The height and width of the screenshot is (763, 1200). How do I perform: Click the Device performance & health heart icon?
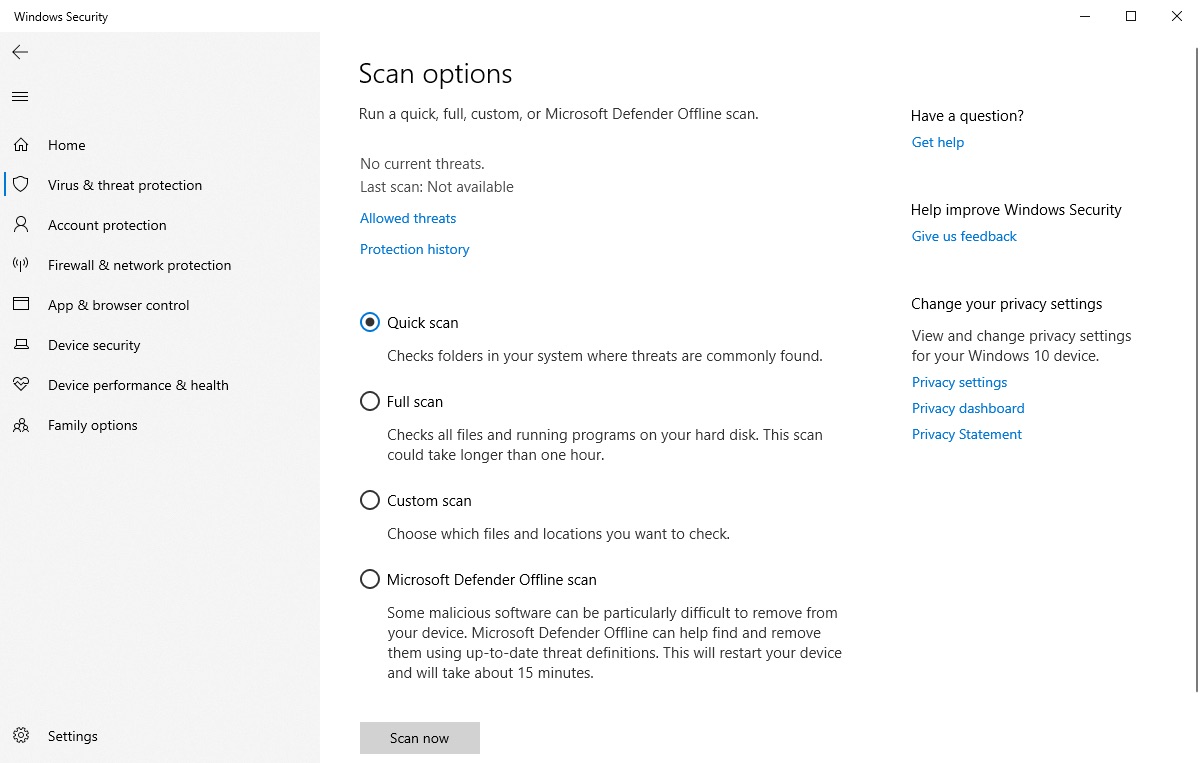pos(21,385)
